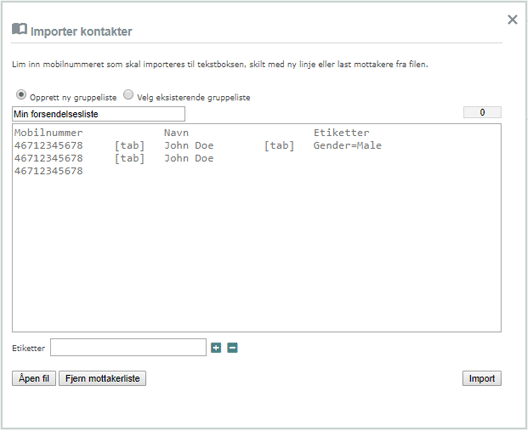The image size is (528, 430).
Task: Click the plus icon next to Etiketter
Action: 216,348
